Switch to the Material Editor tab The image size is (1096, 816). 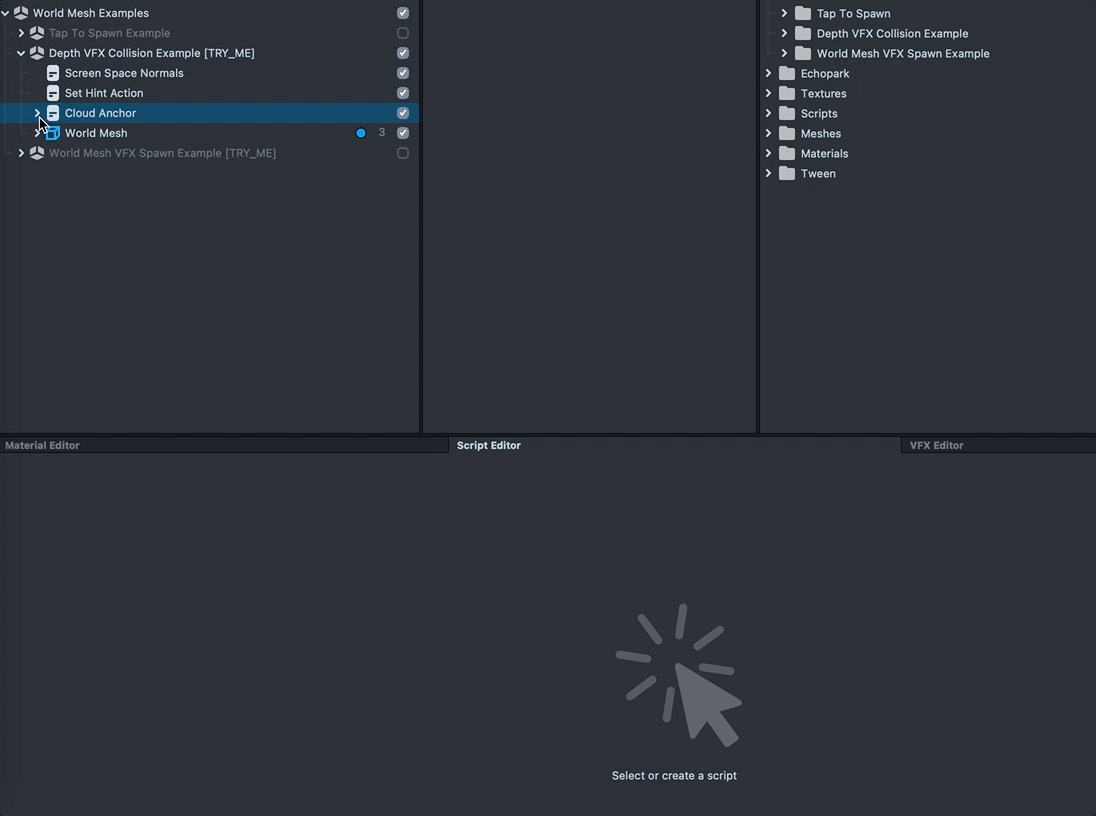pyautogui.click(x=42, y=445)
